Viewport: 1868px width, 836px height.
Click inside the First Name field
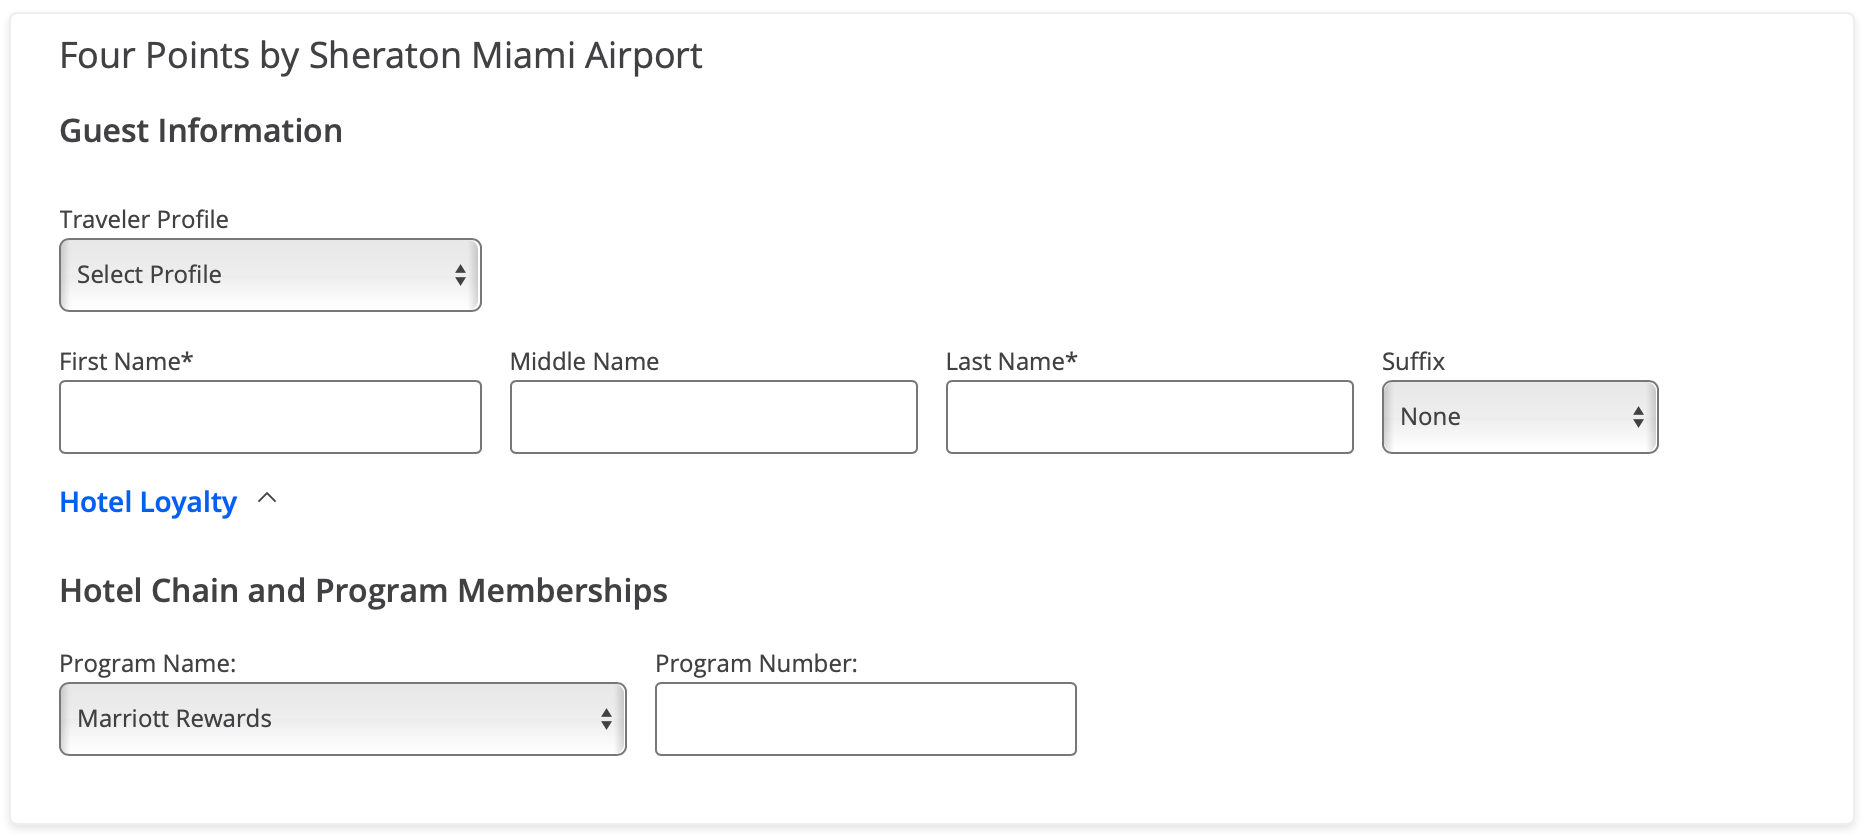coord(270,417)
